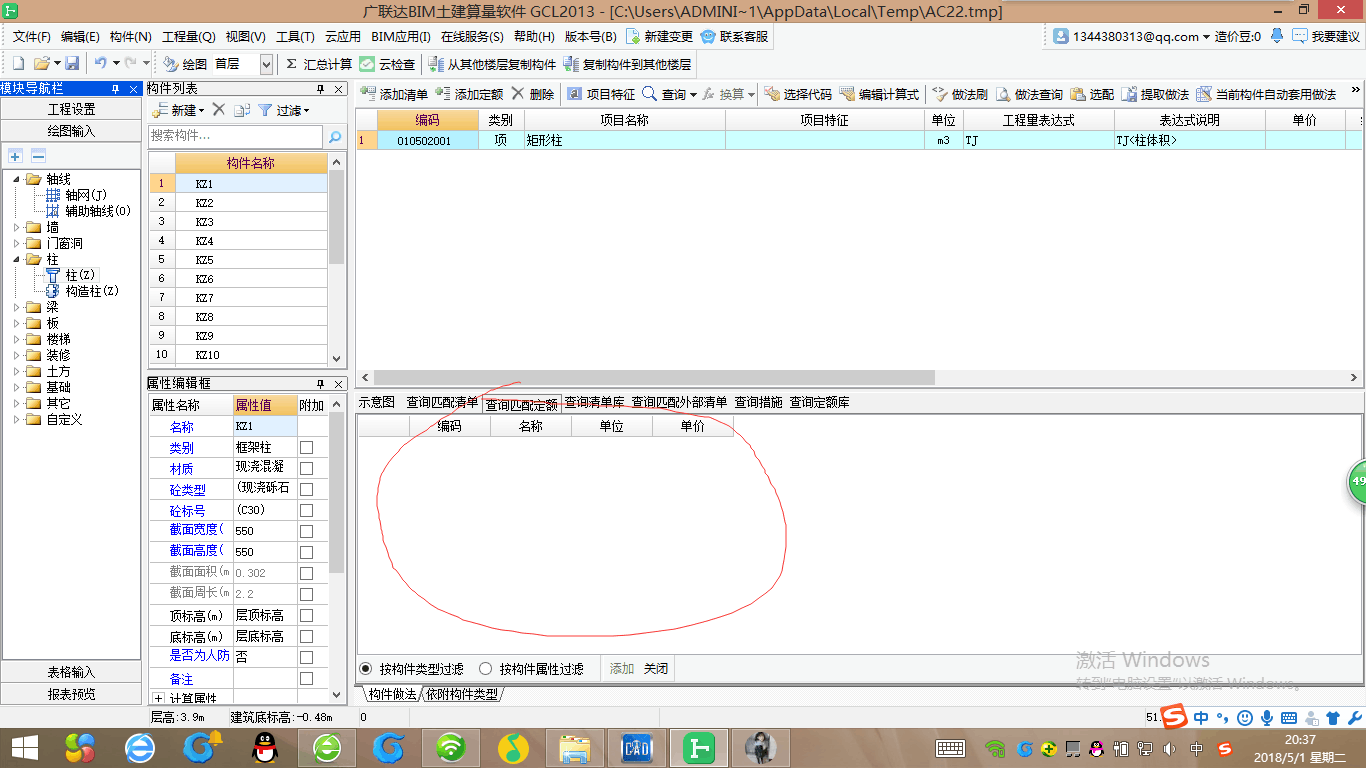Screen dimensions: 1366x768
Task: Open 工程量(Q) menu
Action: pyautogui.click(x=189, y=36)
